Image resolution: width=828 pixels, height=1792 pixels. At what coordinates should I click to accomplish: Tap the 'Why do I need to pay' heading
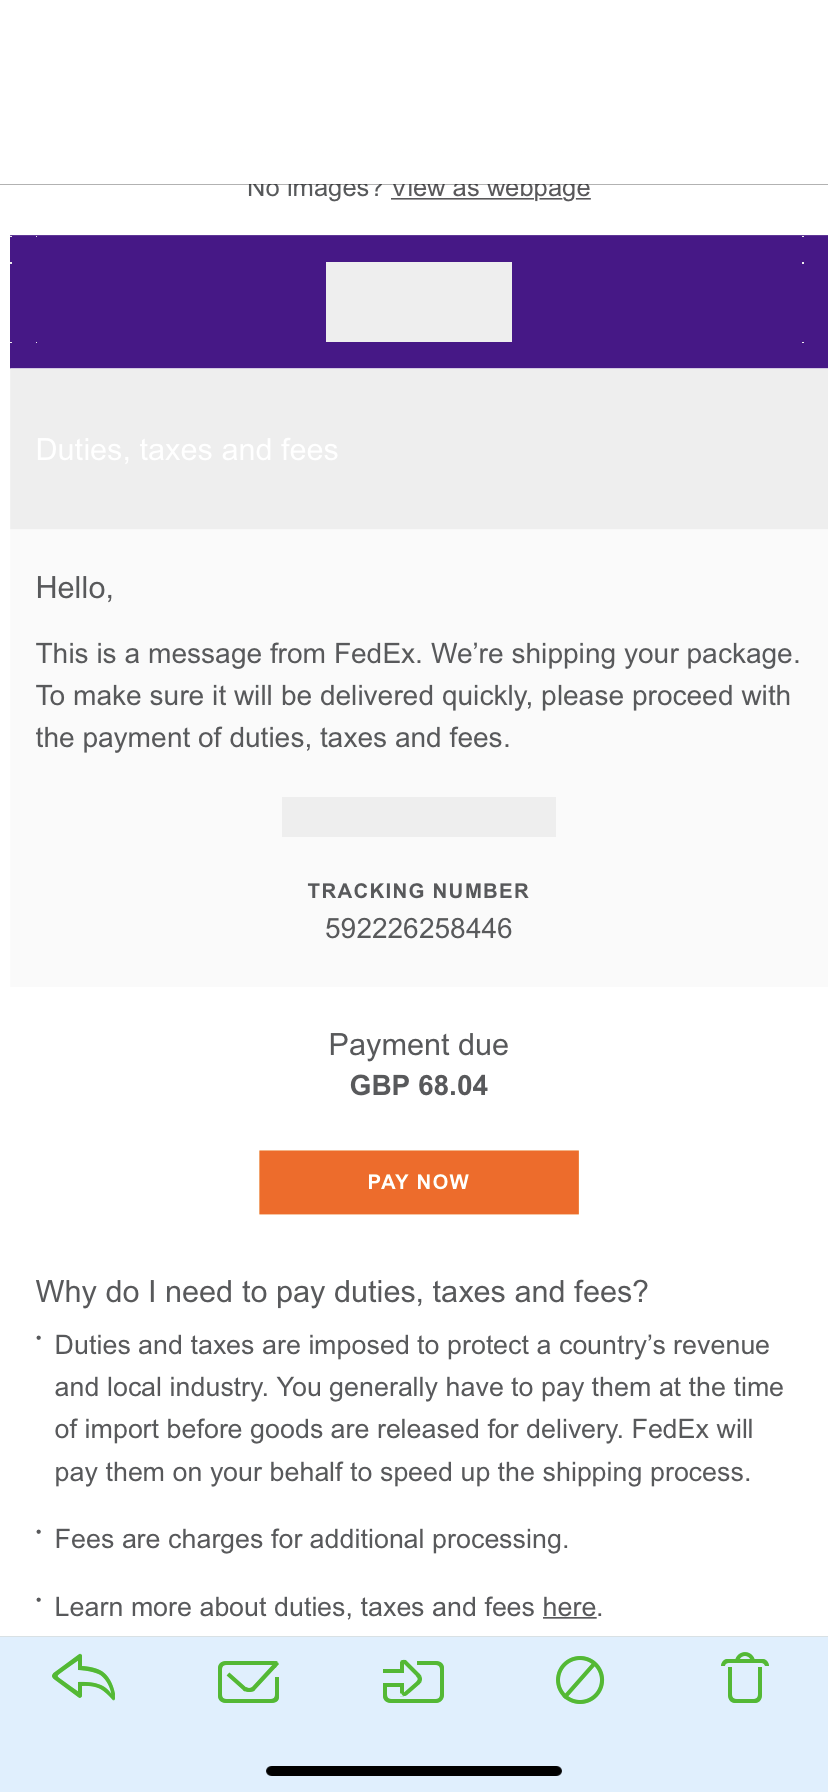click(342, 1291)
